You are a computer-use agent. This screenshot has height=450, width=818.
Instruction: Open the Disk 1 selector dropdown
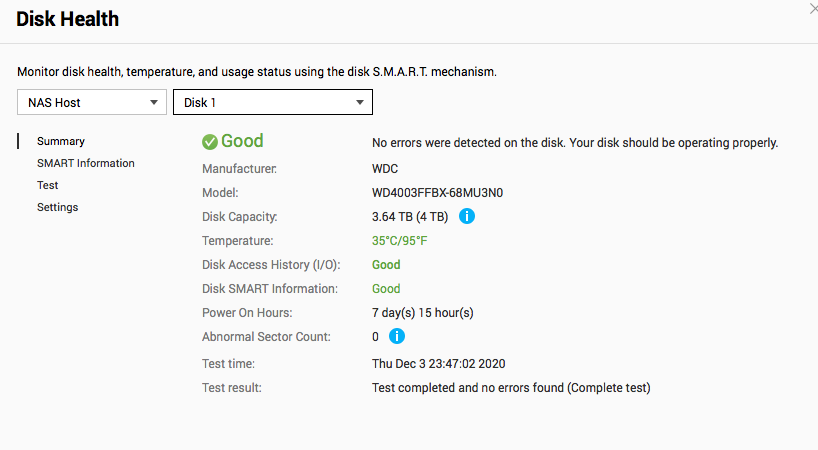[x=273, y=102]
